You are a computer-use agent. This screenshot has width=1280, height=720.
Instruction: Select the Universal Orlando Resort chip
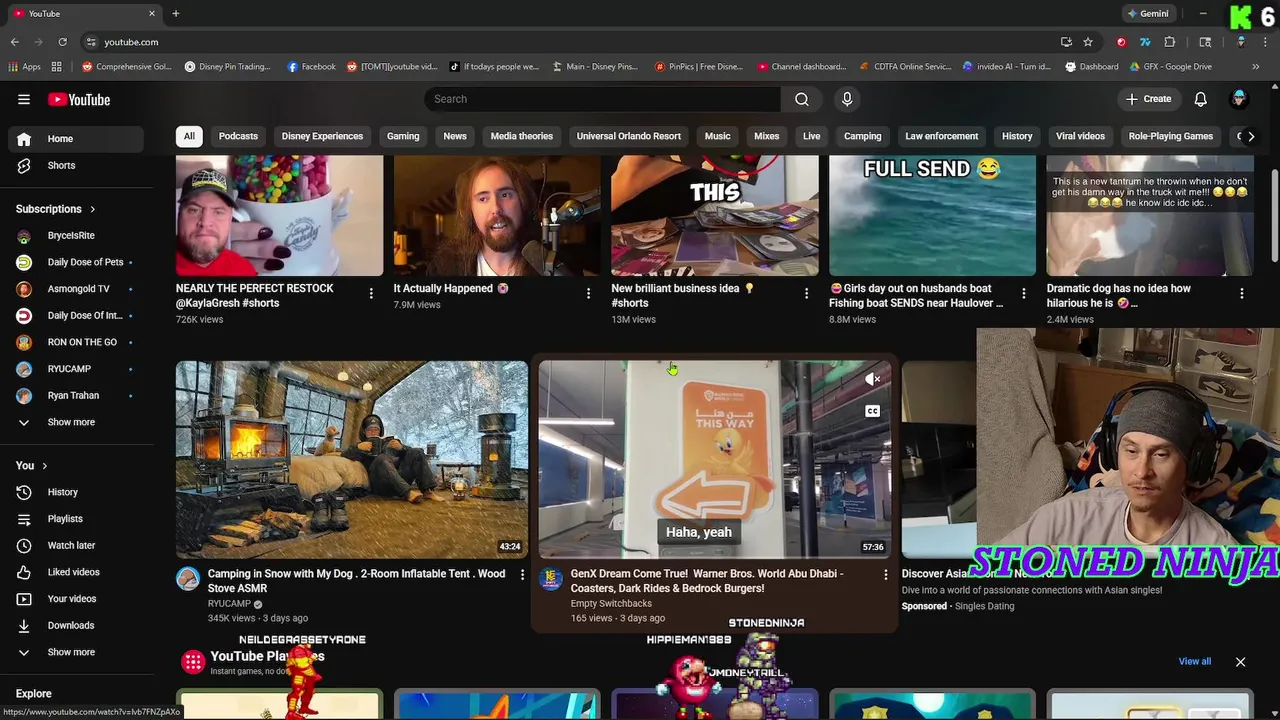pos(629,136)
